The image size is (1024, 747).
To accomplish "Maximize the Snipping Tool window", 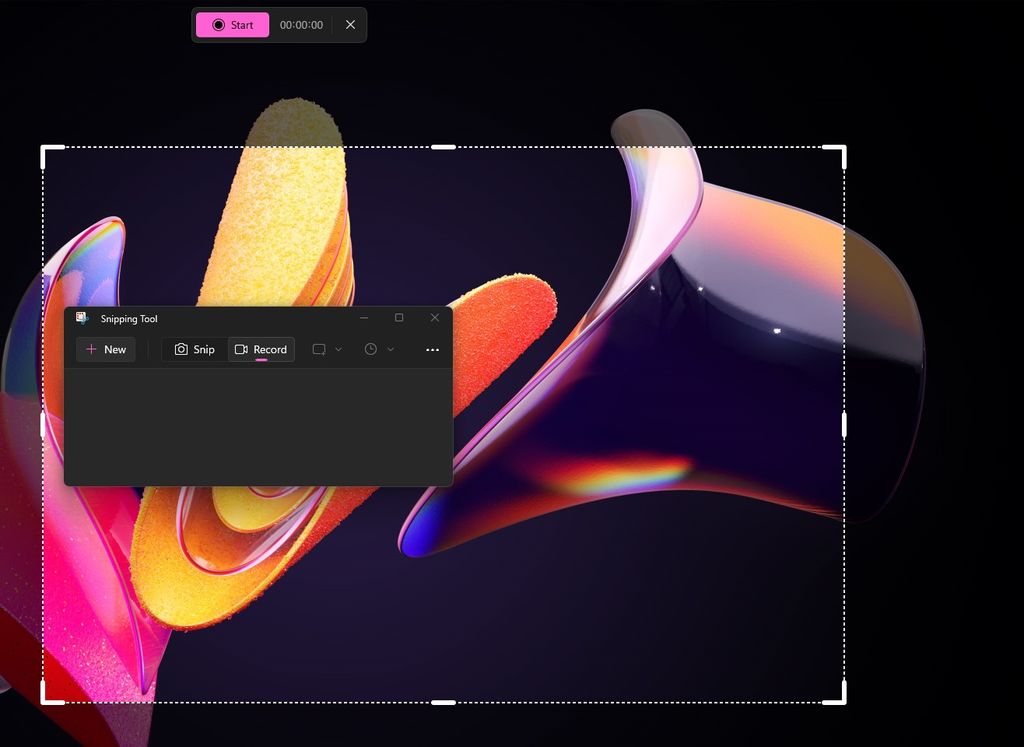I will click(399, 317).
